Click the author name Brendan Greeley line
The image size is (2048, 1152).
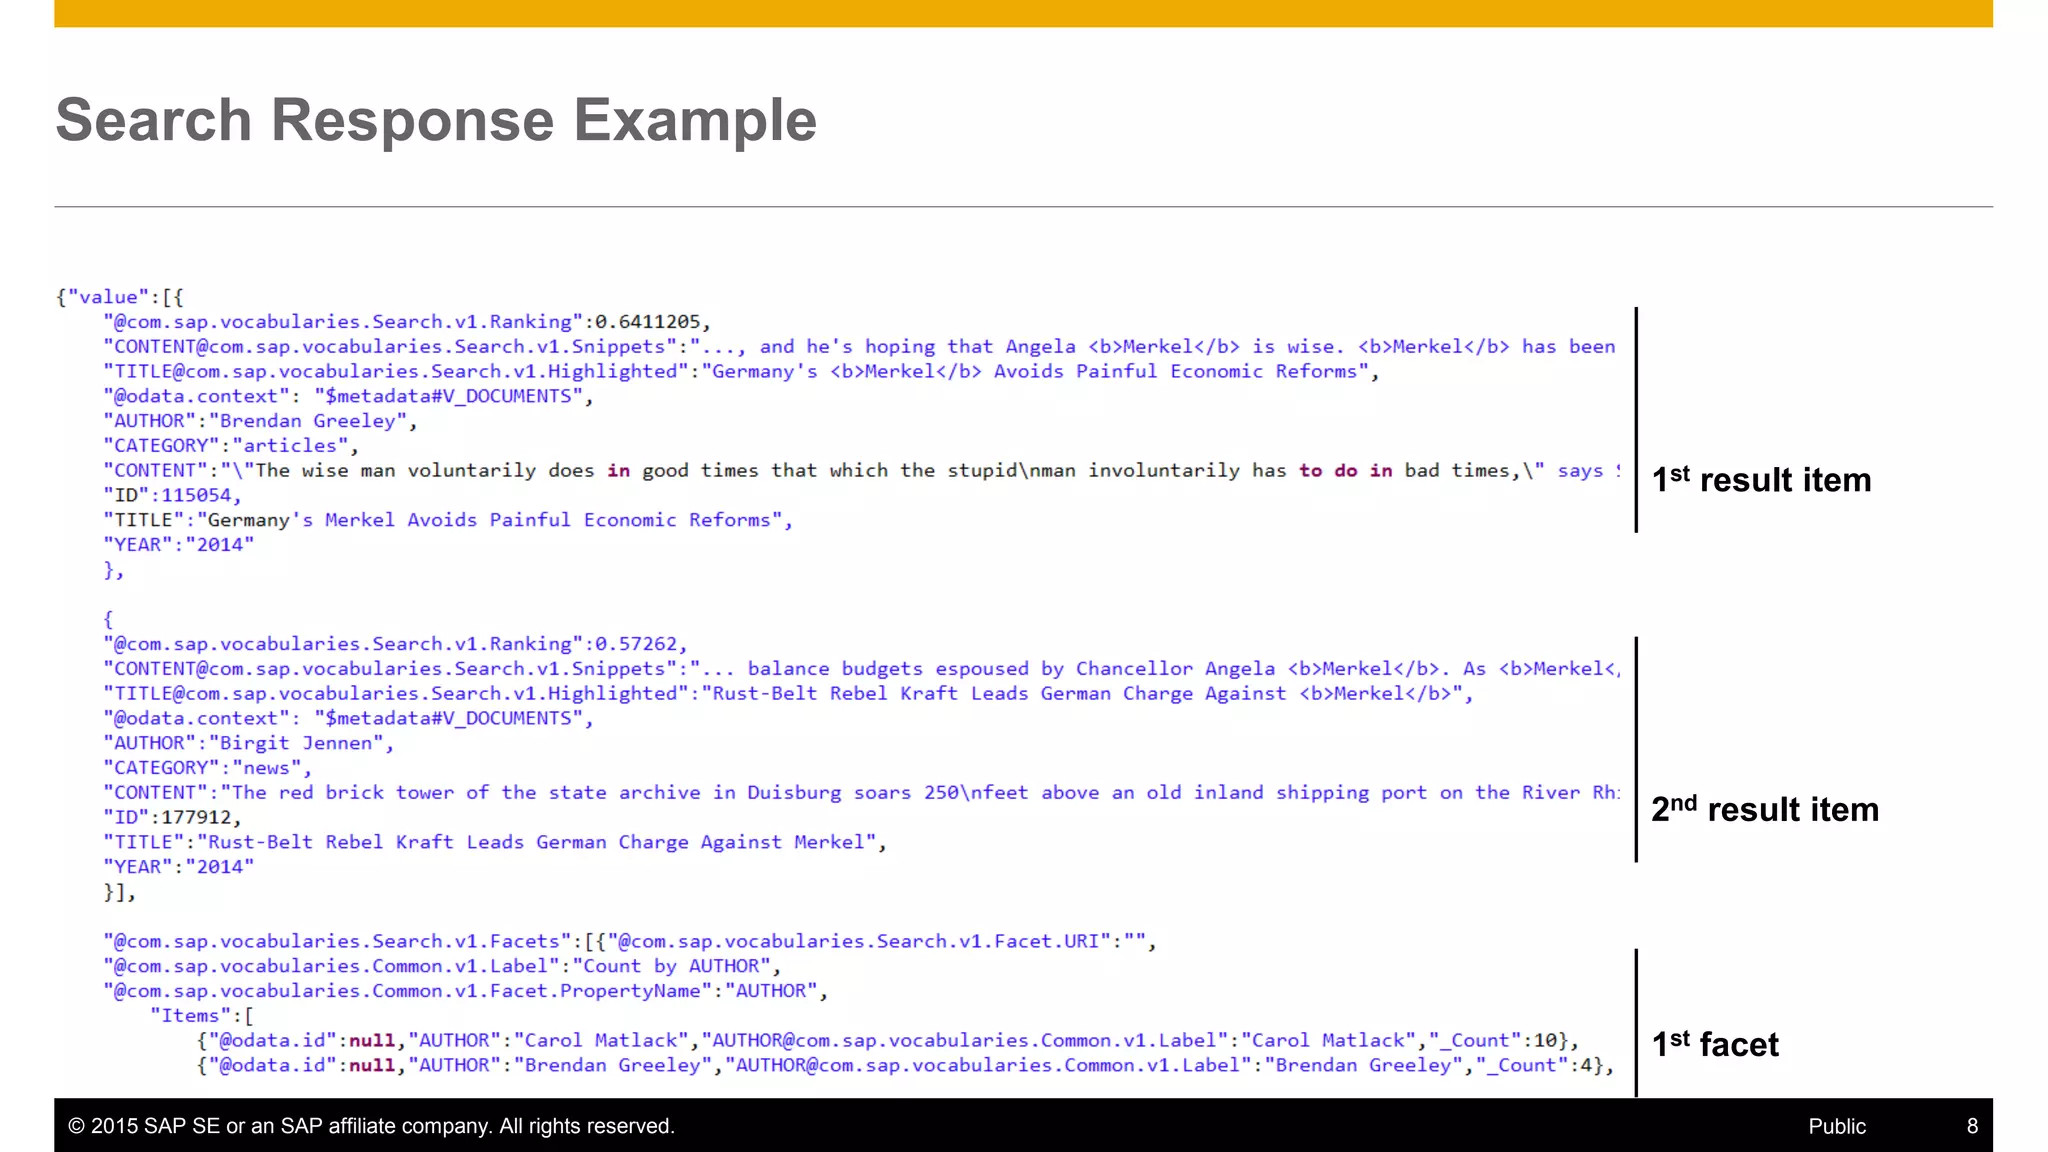(313, 421)
